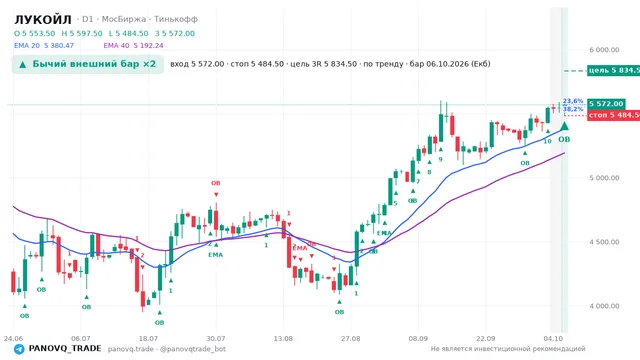Click the low value 'L 5 484.50'
This screenshot has width=640, height=360.
129,33
